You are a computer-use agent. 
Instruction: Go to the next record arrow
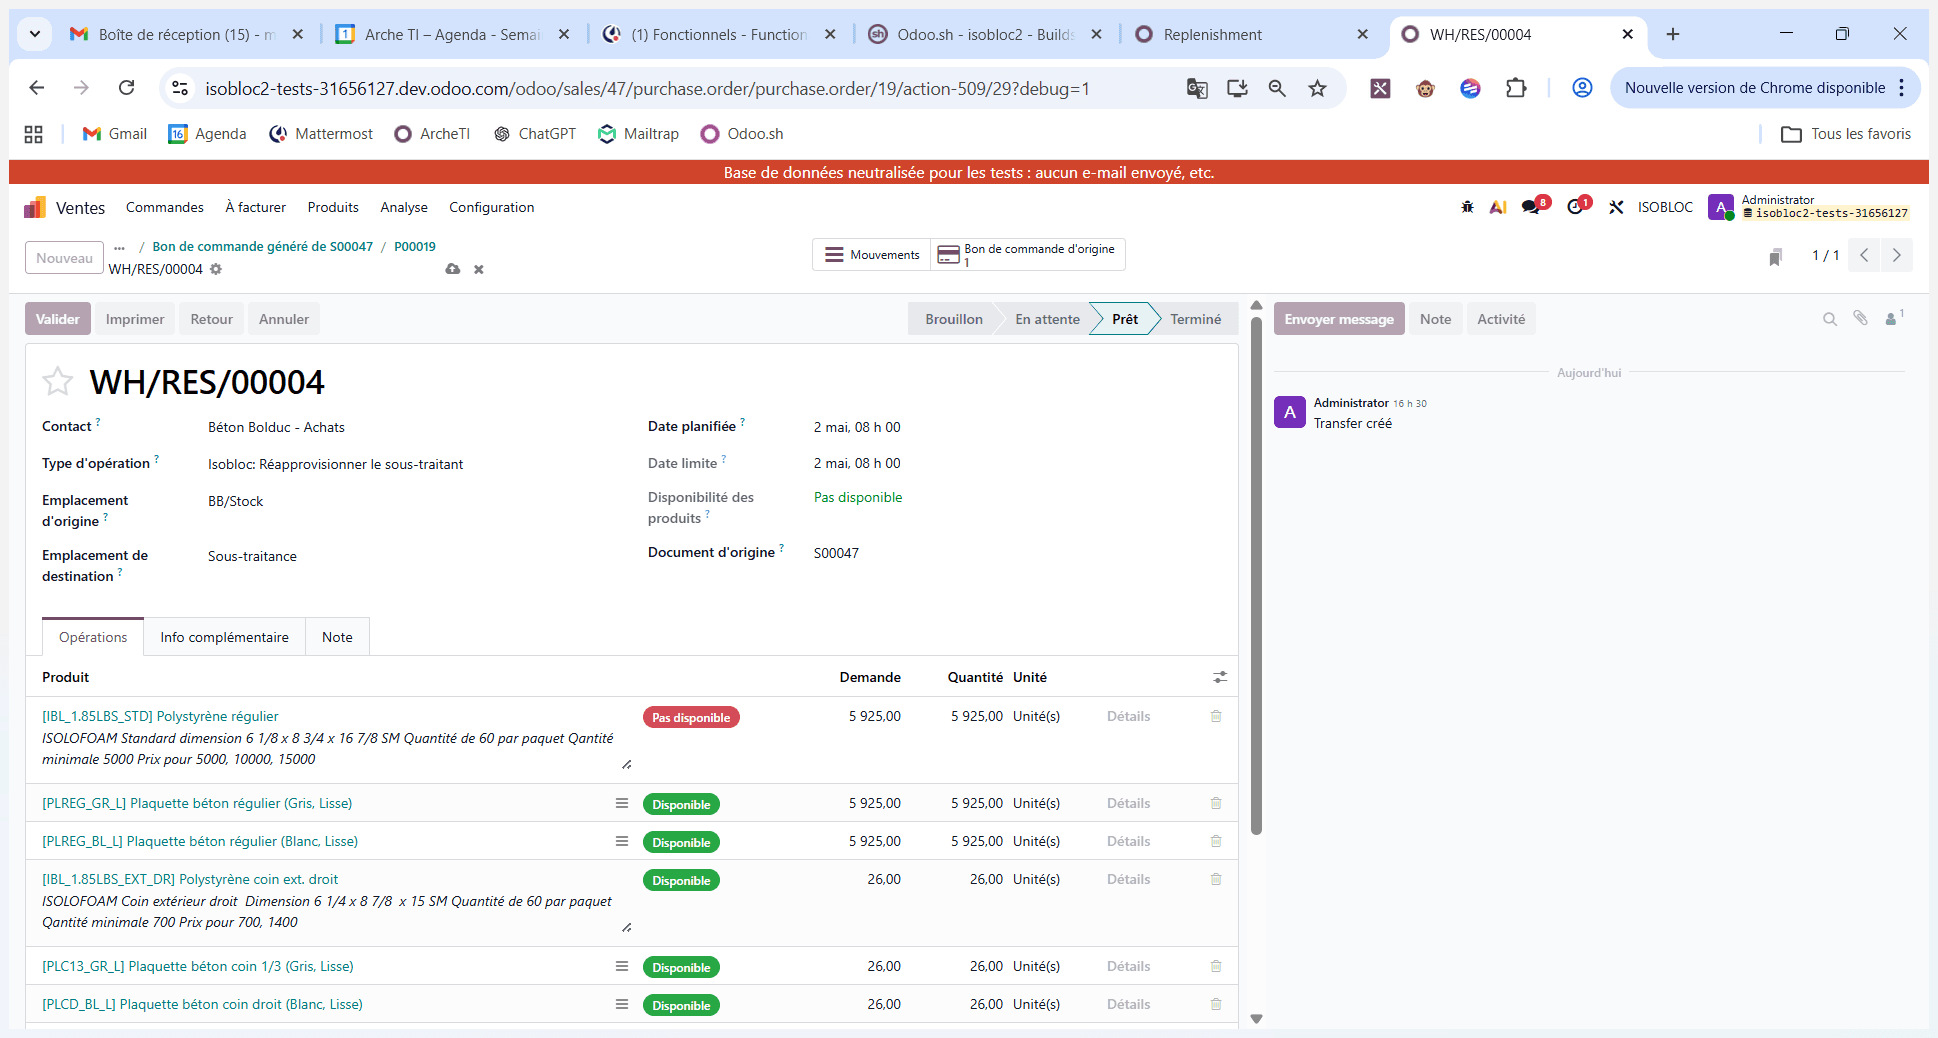1897,255
